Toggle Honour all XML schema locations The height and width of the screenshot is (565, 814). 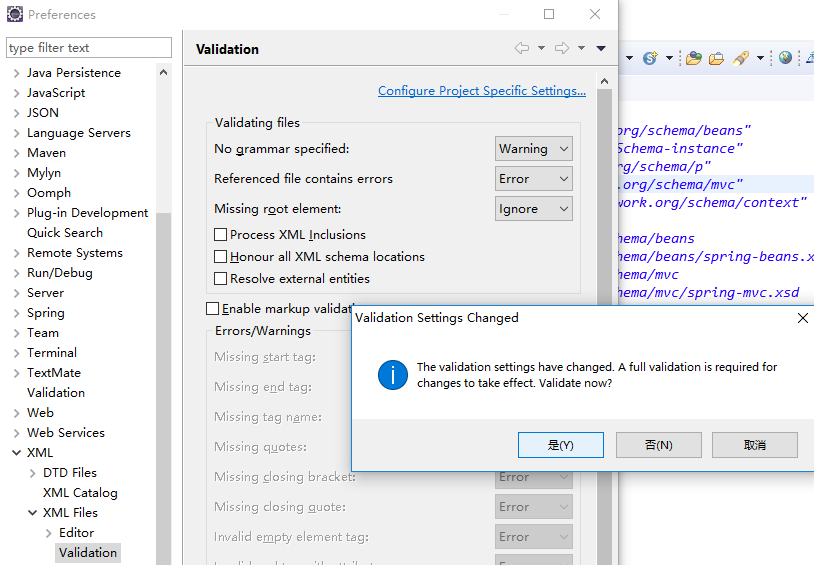pyautogui.click(x=220, y=257)
